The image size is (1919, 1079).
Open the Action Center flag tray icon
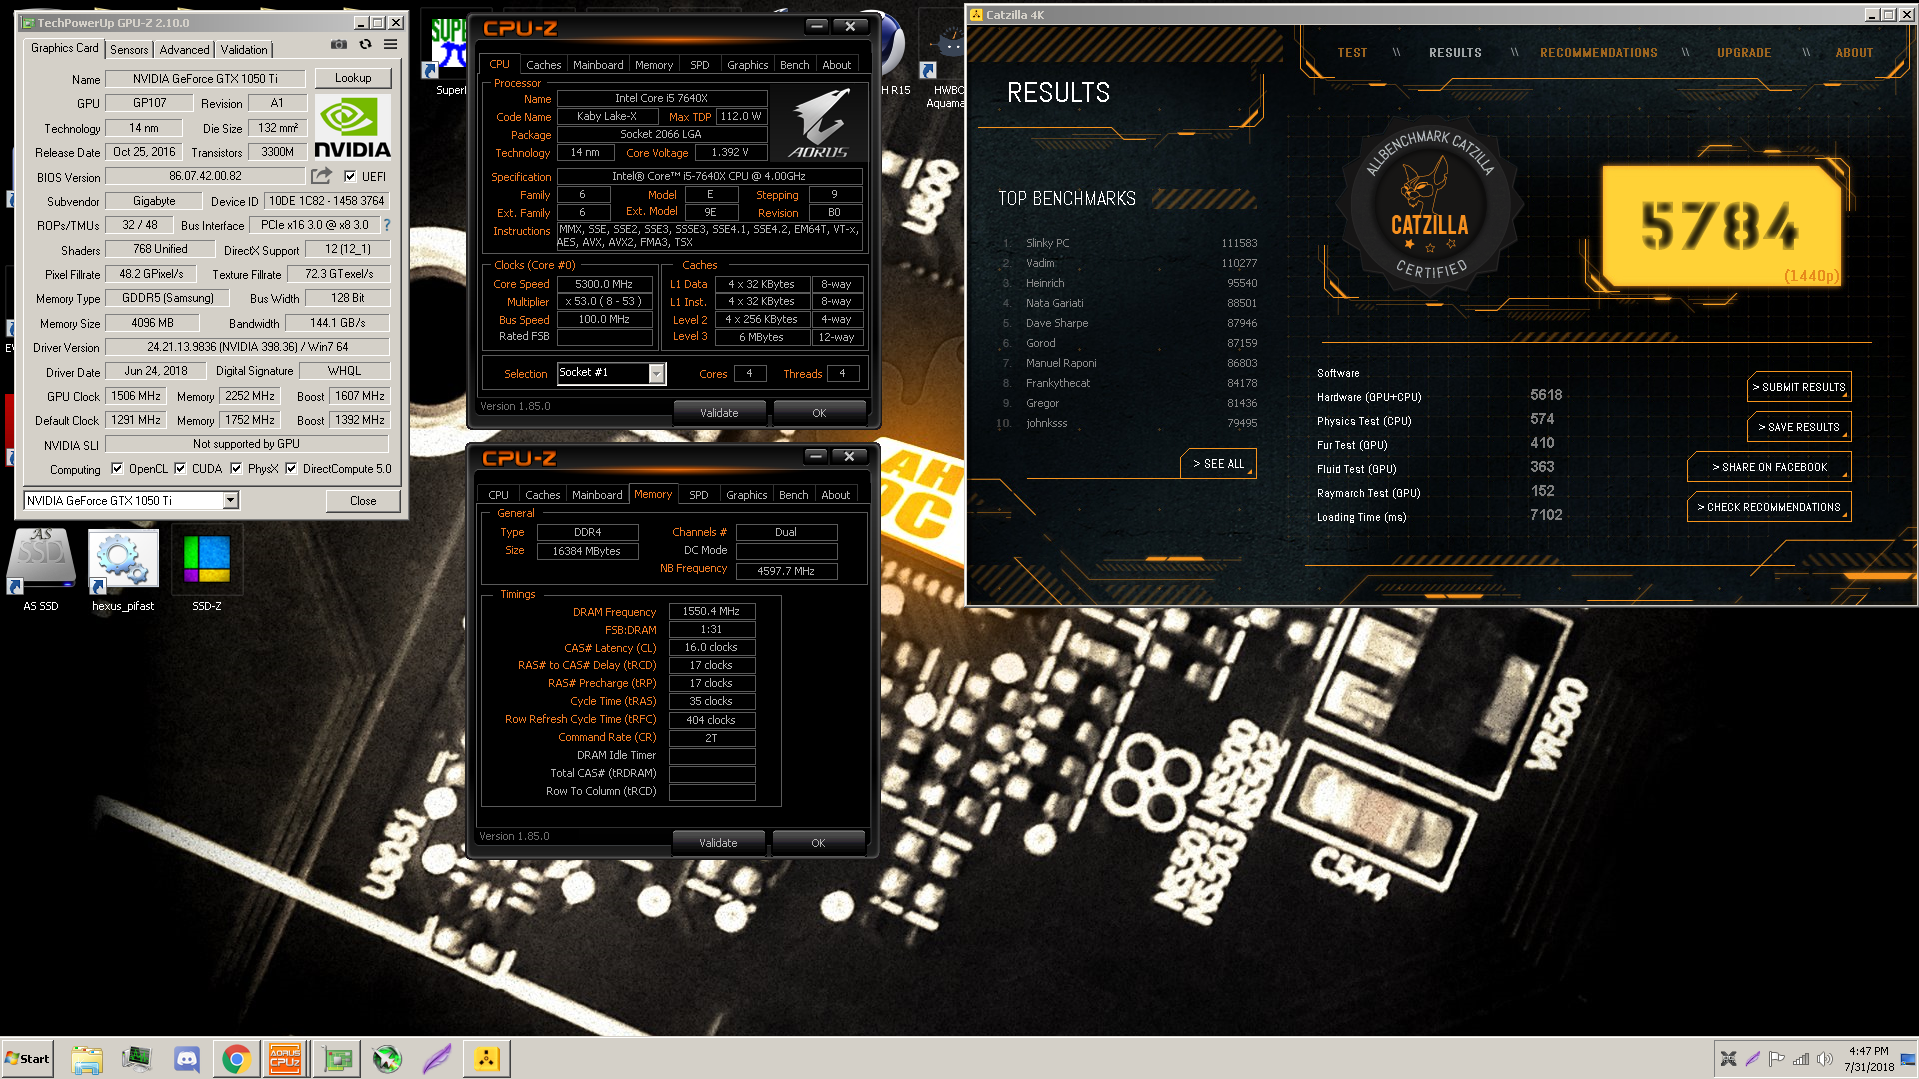tap(1776, 1058)
